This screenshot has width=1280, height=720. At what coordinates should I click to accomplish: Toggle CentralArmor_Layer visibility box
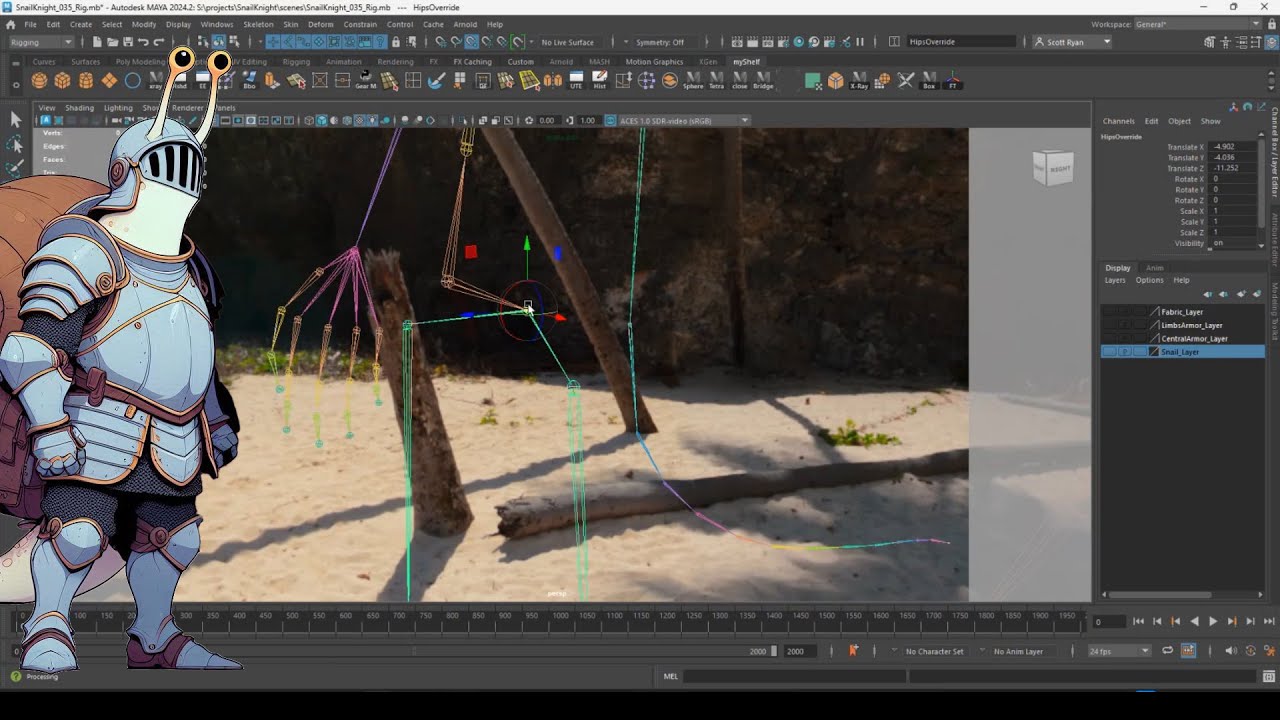tap(1109, 338)
